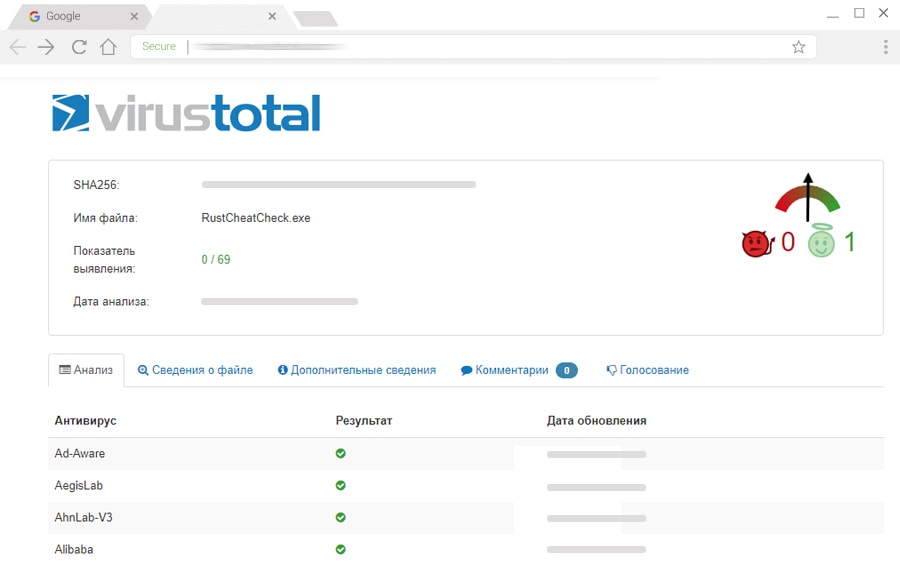Click the red devil malicious vote icon

[x=758, y=243]
